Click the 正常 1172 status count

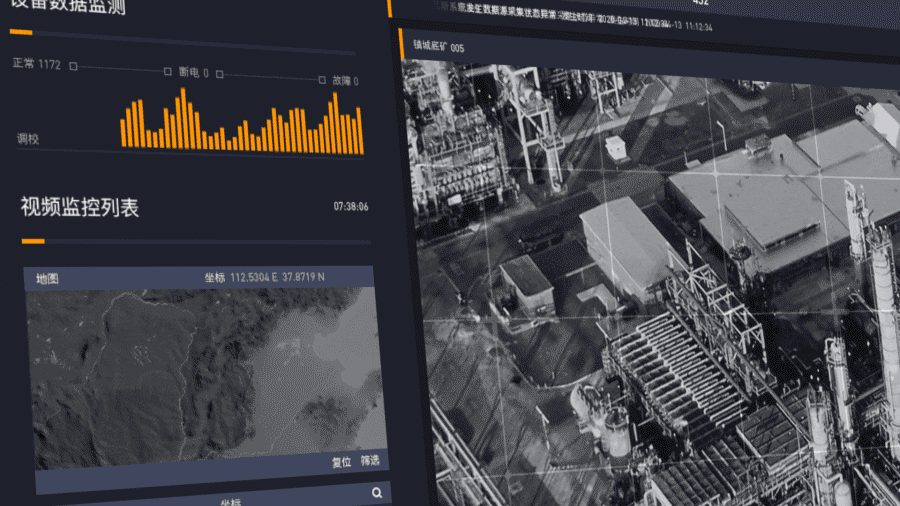(x=36, y=64)
